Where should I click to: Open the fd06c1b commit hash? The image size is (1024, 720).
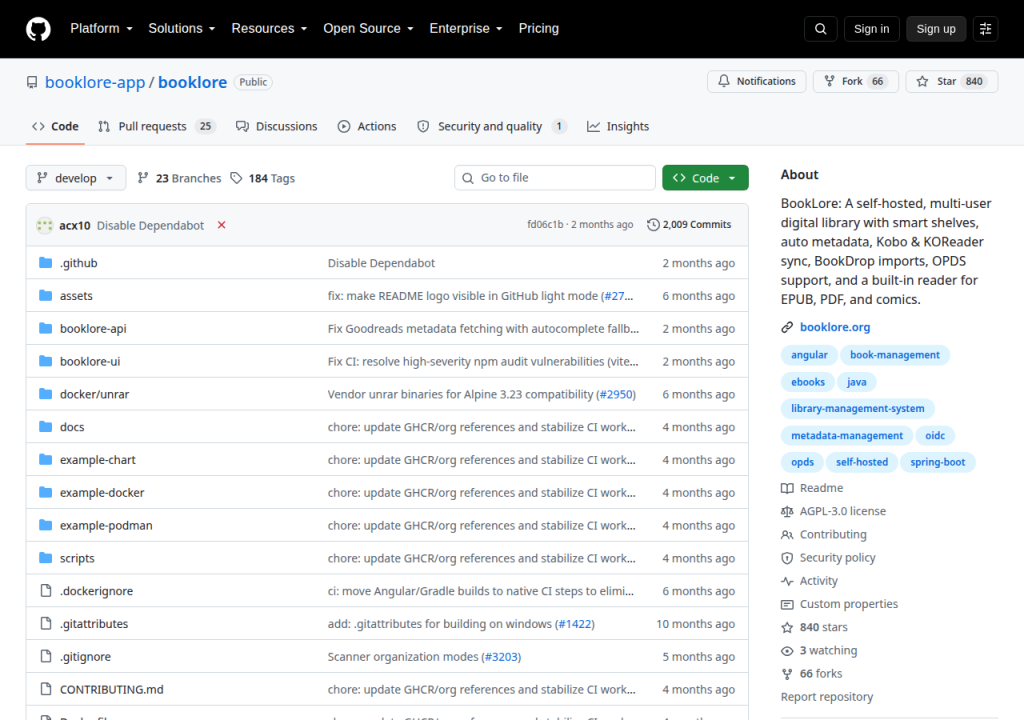point(545,224)
